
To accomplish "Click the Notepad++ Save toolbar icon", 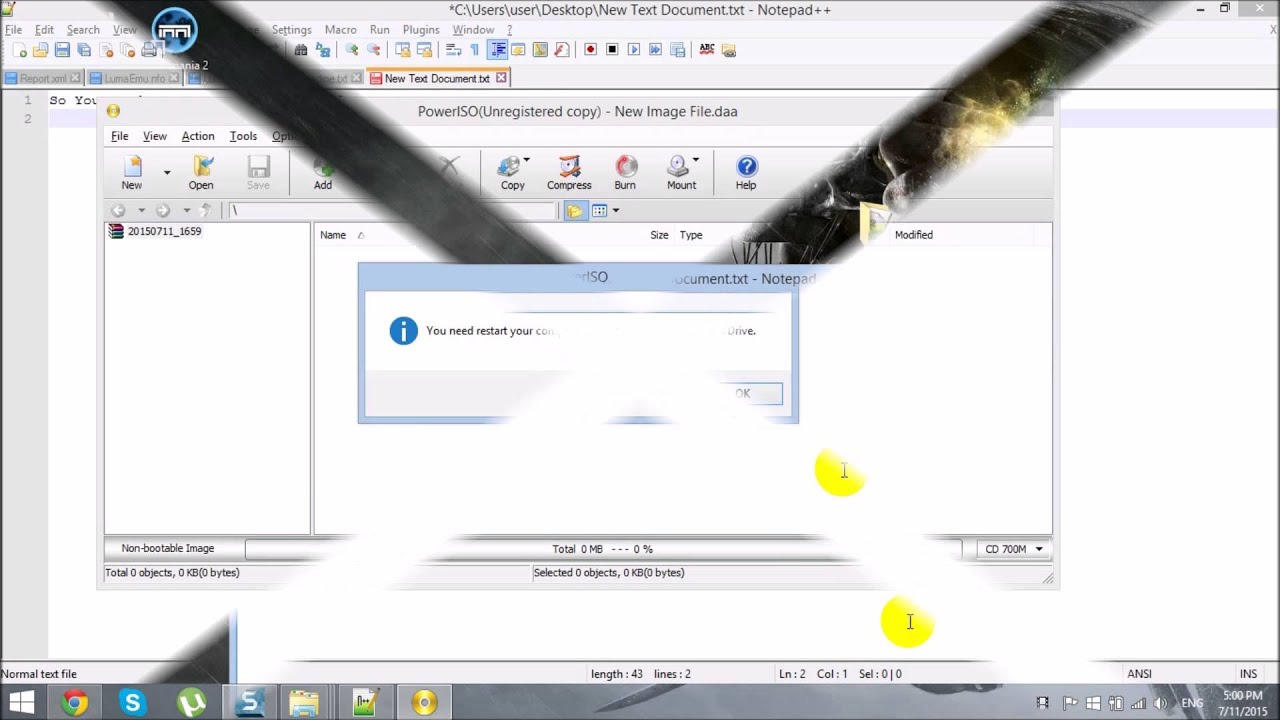I will 62,50.
